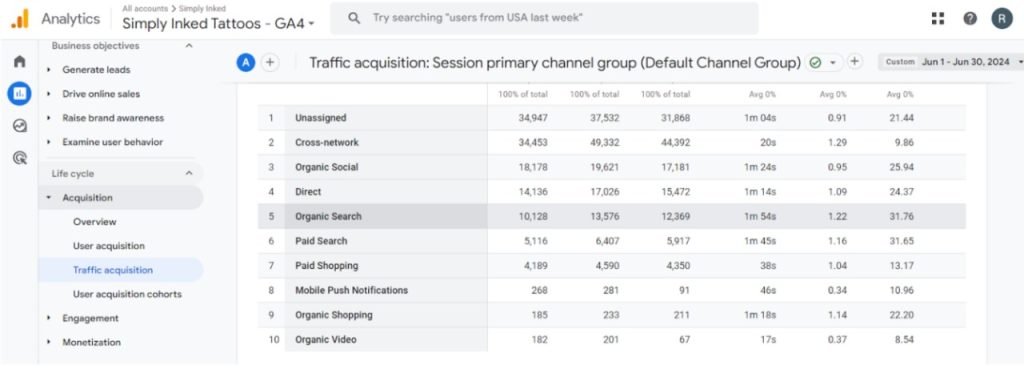
Task: Open the account avatar labeled R
Action: pyautogui.click(x=1002, y=18)
